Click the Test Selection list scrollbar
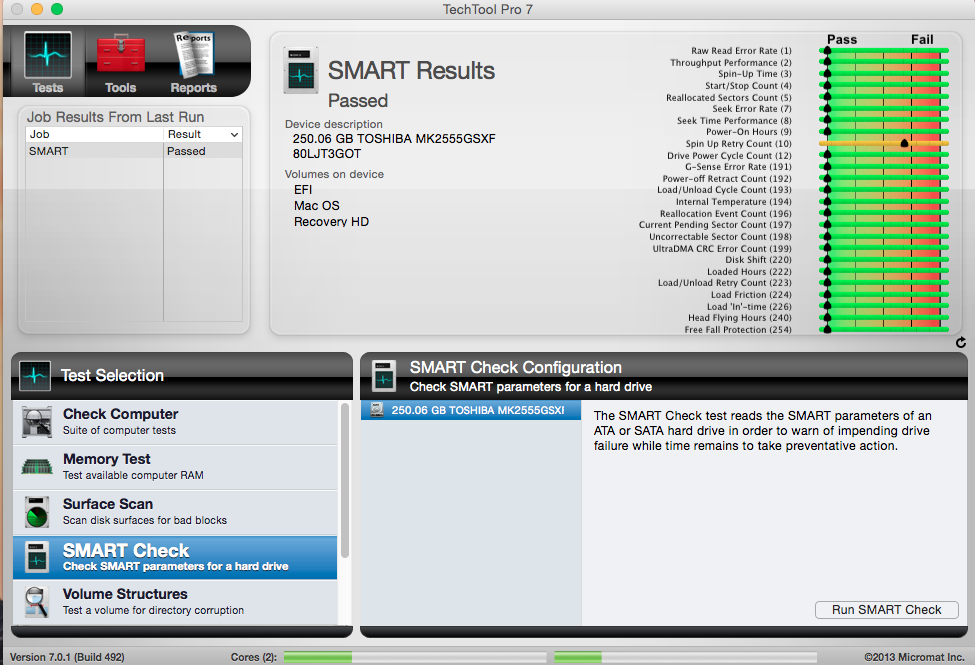This screenshot has height=665, width=975. (345, 480)
